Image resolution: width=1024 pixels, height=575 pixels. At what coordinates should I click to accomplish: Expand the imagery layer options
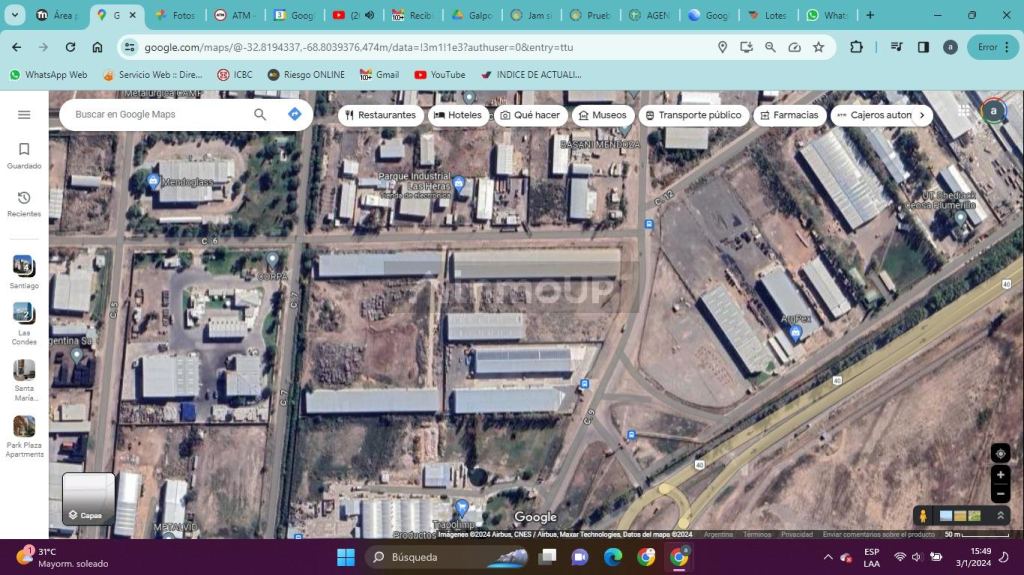1000,516
